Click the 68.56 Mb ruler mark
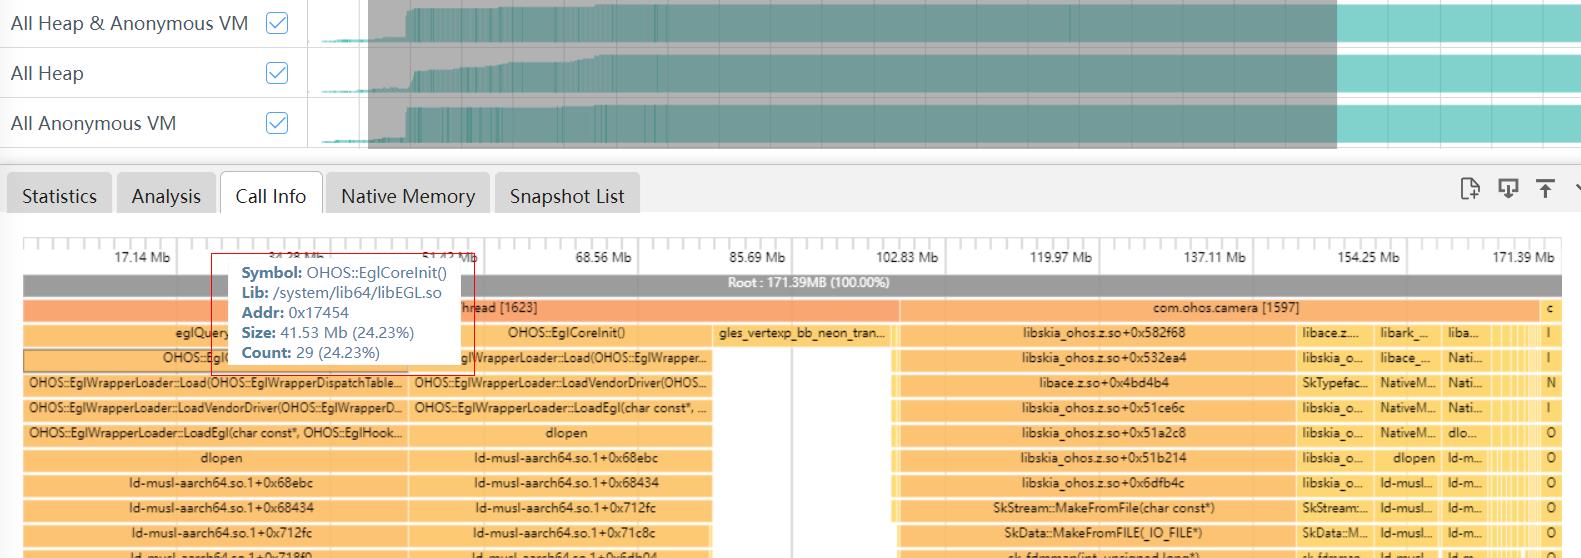The image size is (1581, 558). tap(603, 257)
